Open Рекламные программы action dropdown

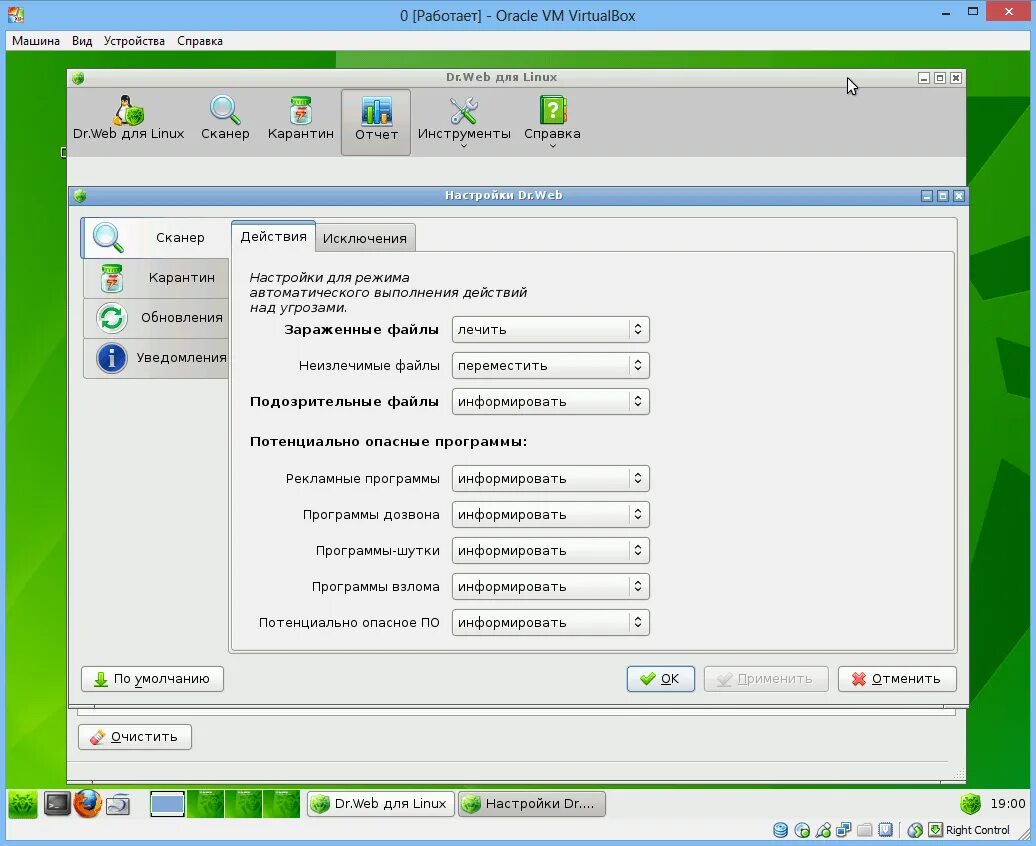550,479
